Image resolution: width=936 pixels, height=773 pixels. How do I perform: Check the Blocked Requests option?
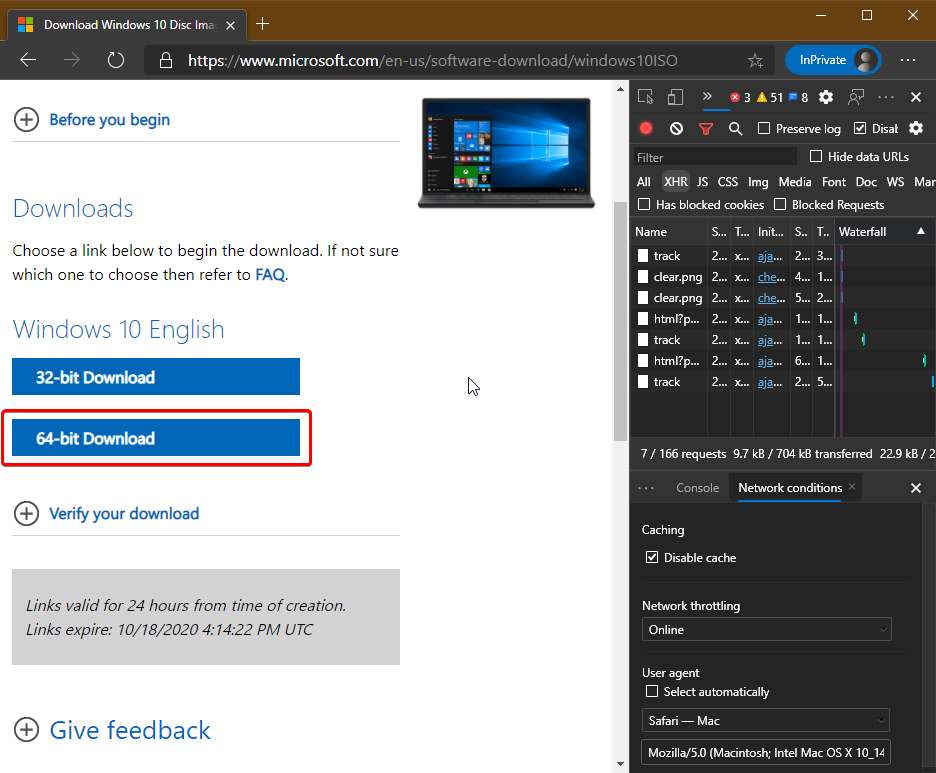click(x=780, y=204)
